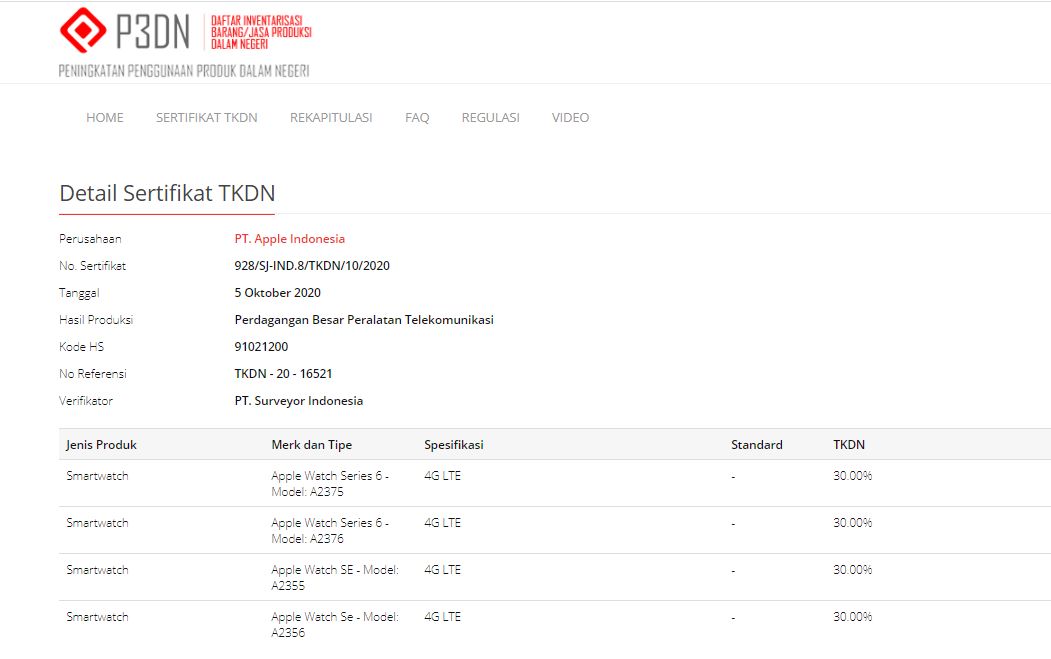
Task: Select reference TKDN - 20 - 16521
Action: [284, 373]
